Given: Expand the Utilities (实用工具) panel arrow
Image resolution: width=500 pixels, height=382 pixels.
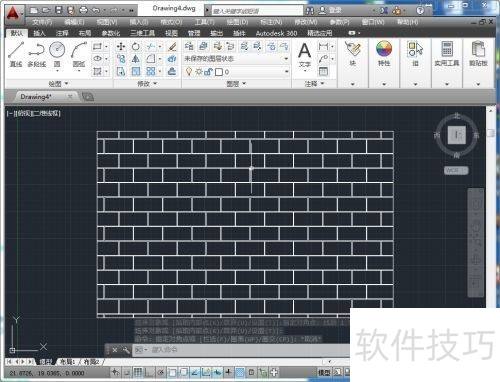Looking at the screenshot, I should coord(447,84).
